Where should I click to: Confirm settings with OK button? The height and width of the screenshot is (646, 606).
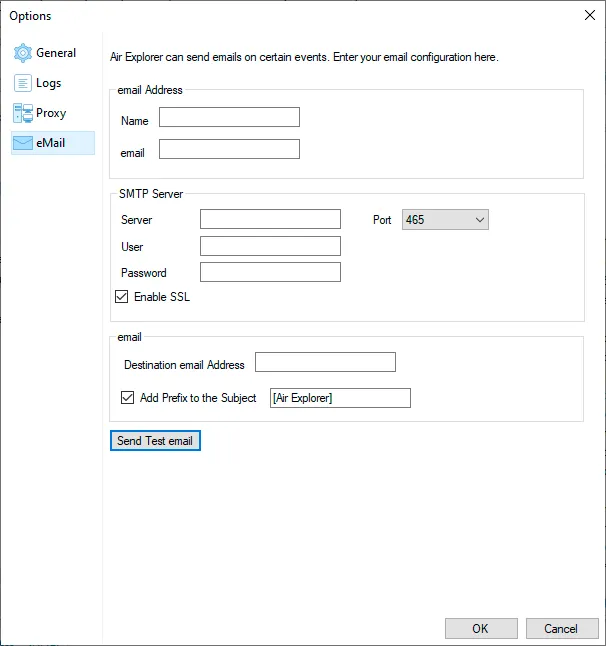click(481, 628)
